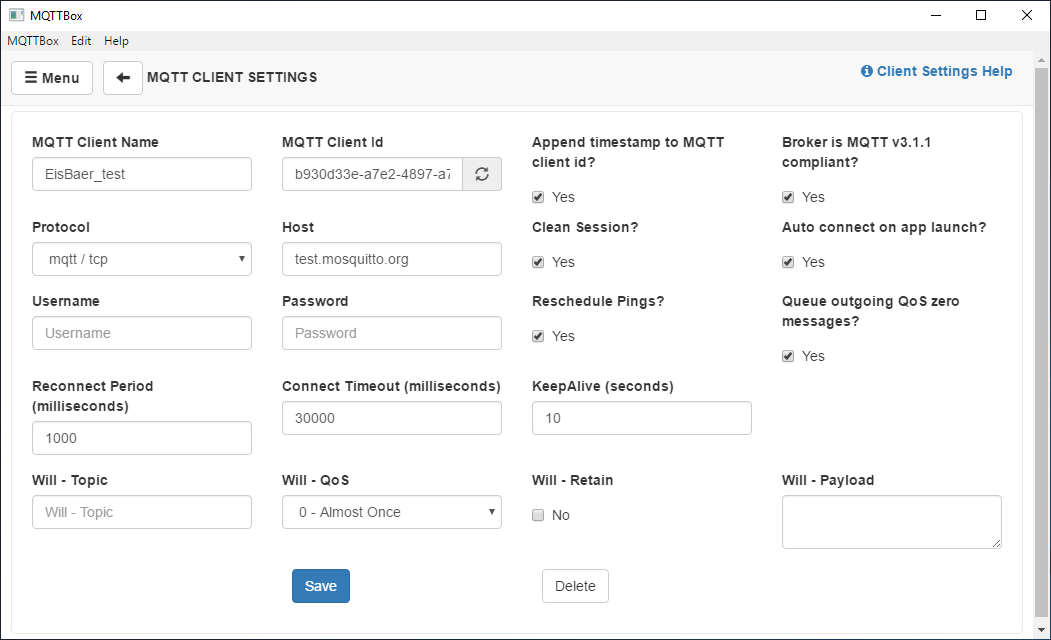
Task: Click the vertical scrollbar thumb
Action: click(x=1041, y=342)
